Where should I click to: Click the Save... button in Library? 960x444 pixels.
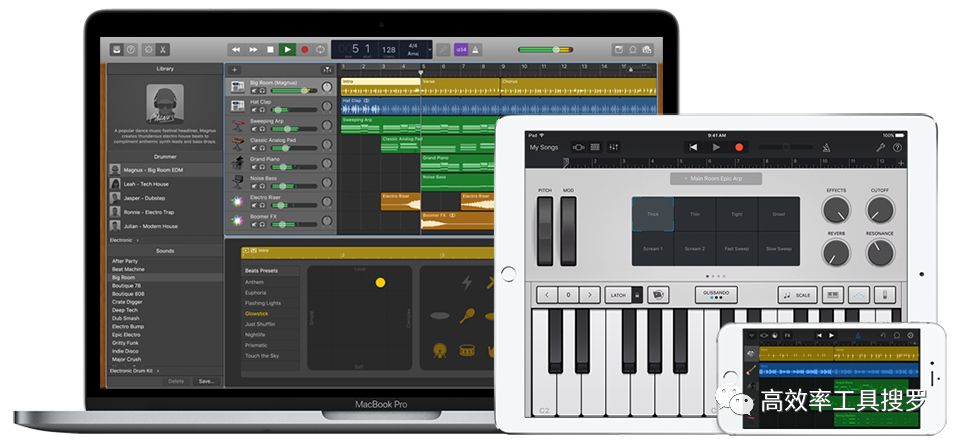(206, 381)
